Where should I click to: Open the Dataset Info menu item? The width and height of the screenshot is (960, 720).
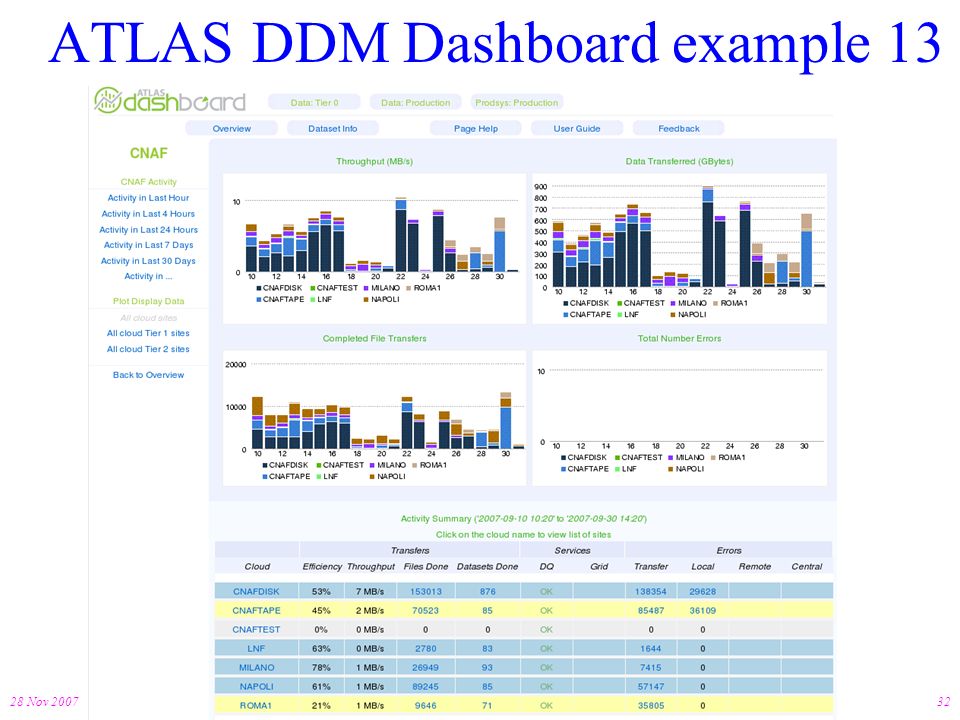[332, 128]
